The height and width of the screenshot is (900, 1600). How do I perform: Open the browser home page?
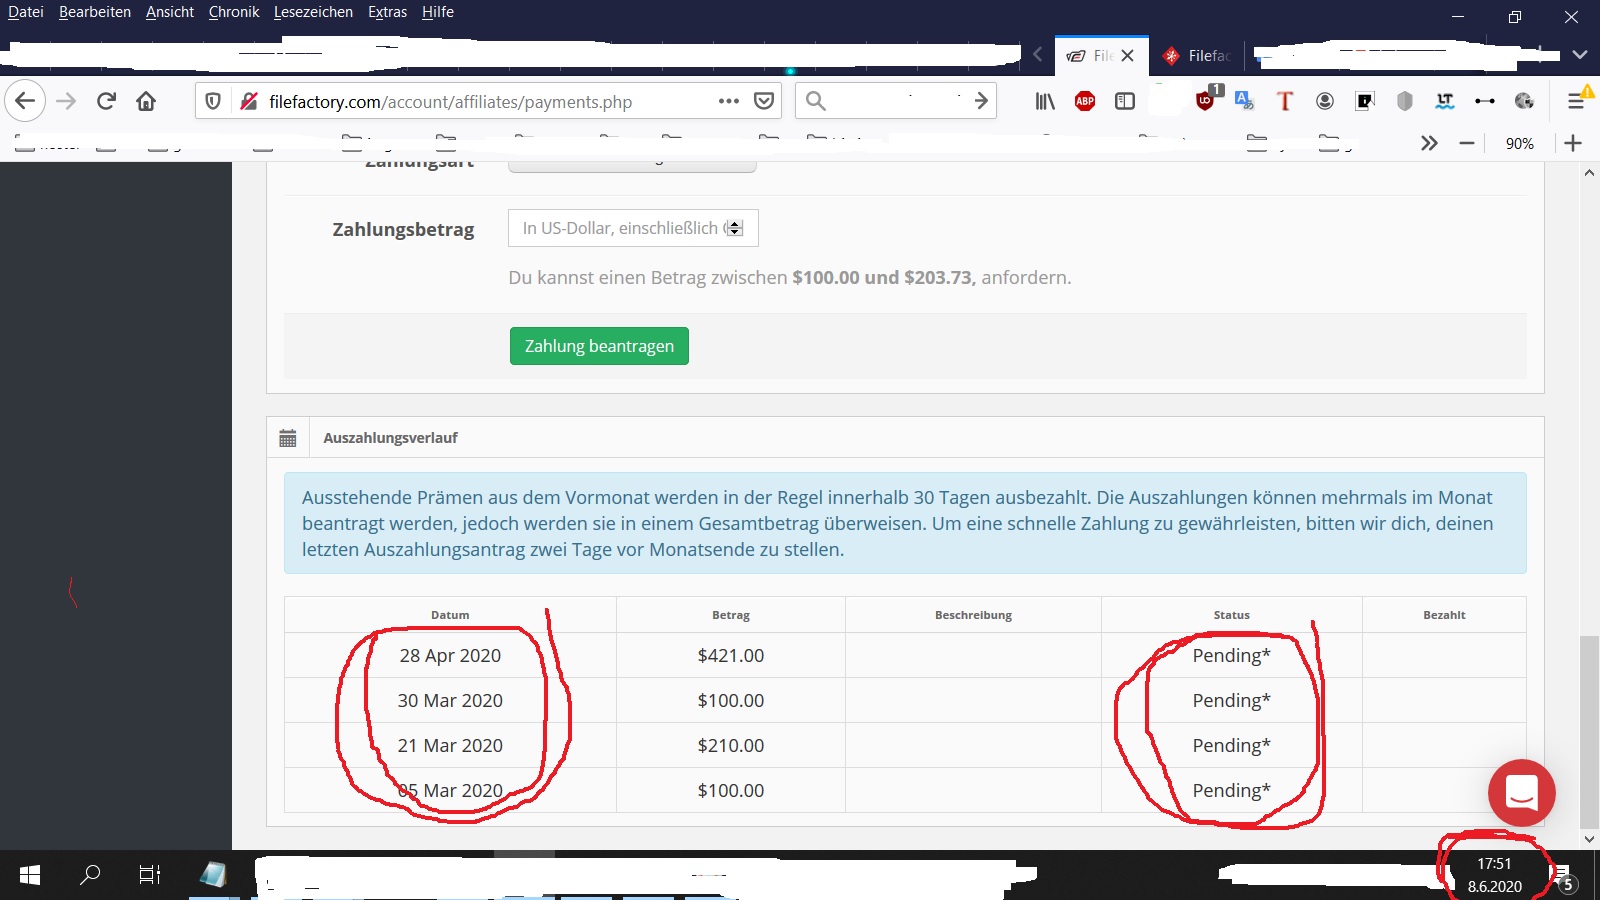tap(146, 101)
